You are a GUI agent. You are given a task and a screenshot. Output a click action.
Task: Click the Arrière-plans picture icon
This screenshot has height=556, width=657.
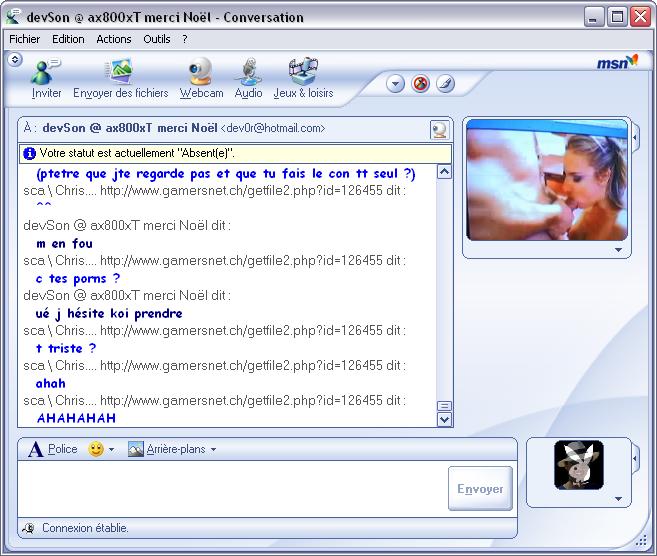point(135,449)
